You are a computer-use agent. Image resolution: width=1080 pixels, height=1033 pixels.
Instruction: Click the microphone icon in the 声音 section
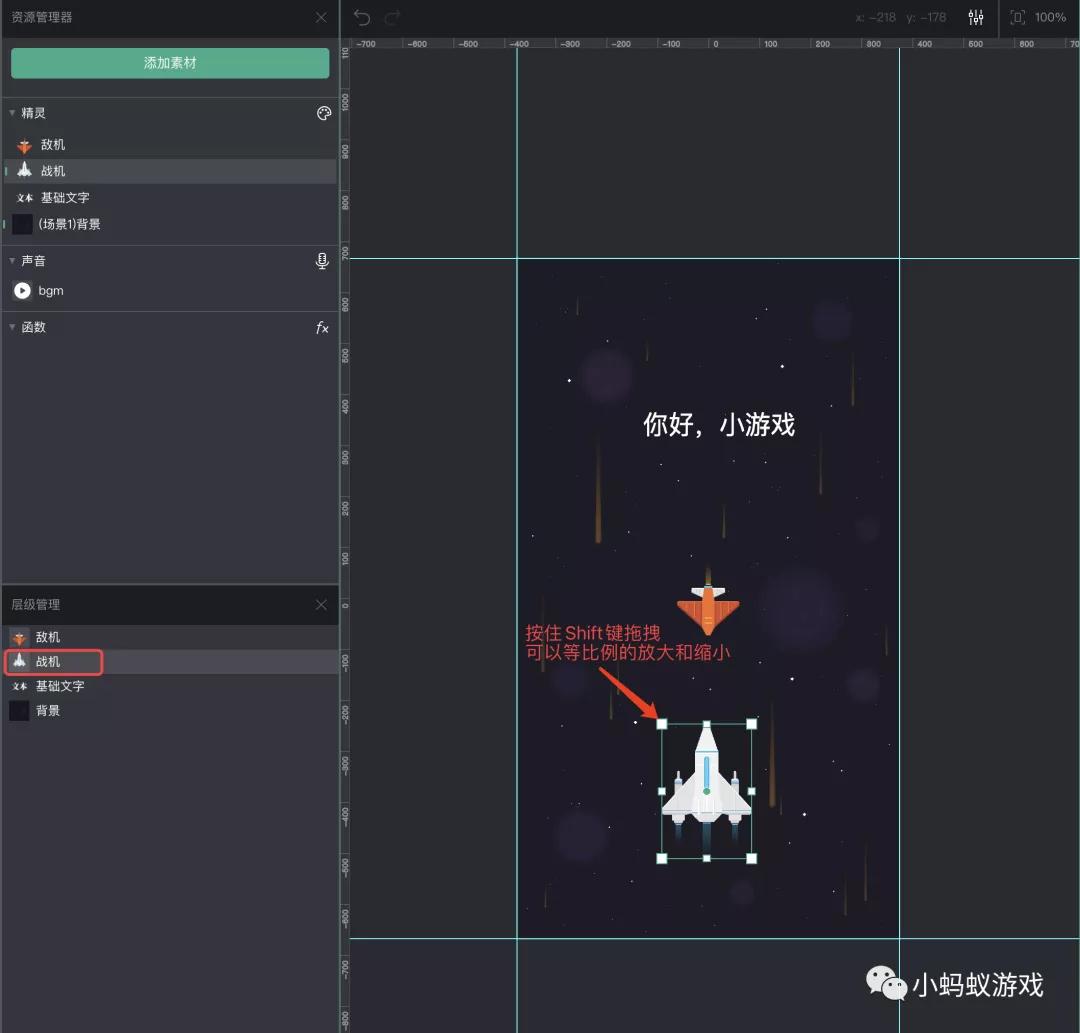[x=321, y=260]
